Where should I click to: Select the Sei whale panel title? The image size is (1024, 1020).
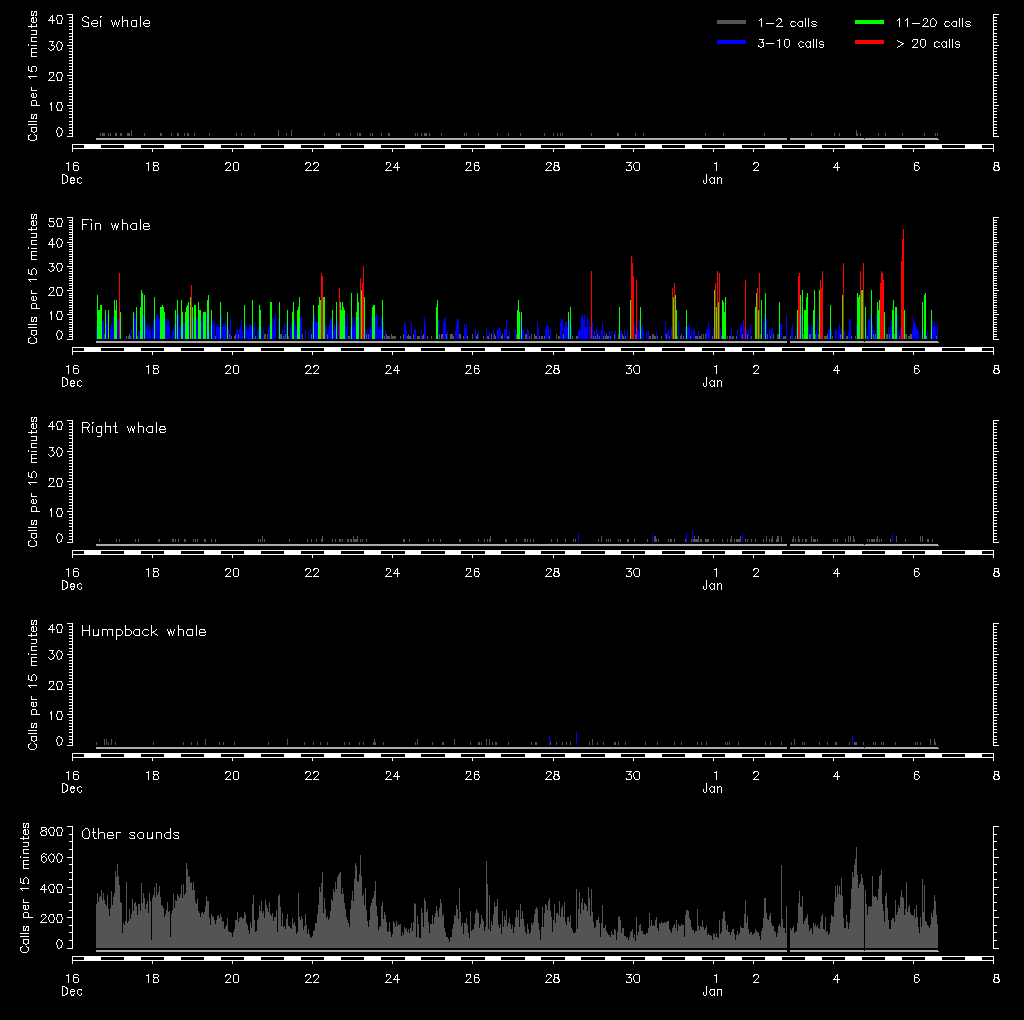(116, 22)
